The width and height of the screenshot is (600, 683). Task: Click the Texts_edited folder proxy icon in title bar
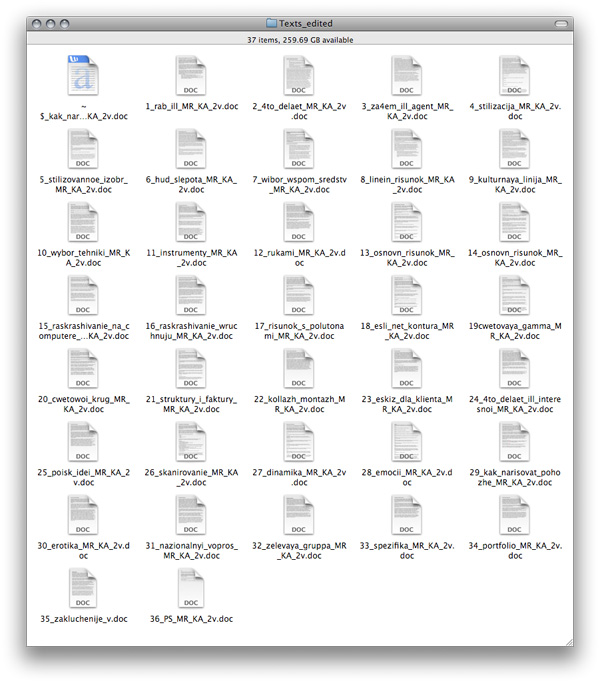pyautogui.click(x=271, y=22)
